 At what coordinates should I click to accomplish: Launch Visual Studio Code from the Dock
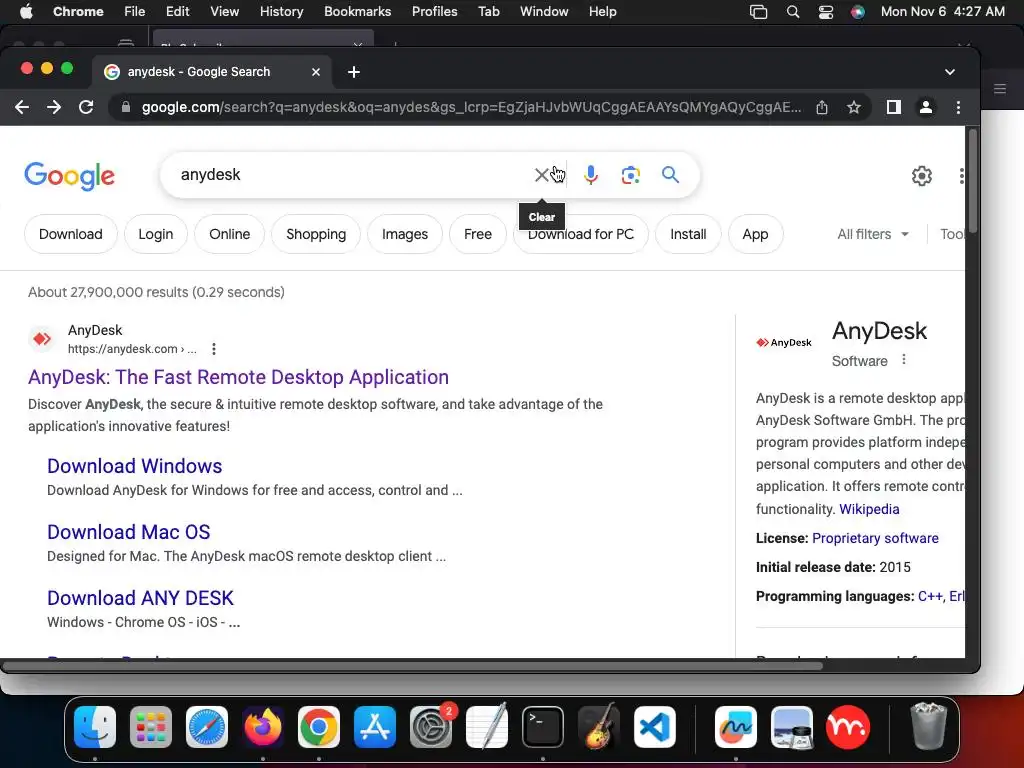(654, 727)
